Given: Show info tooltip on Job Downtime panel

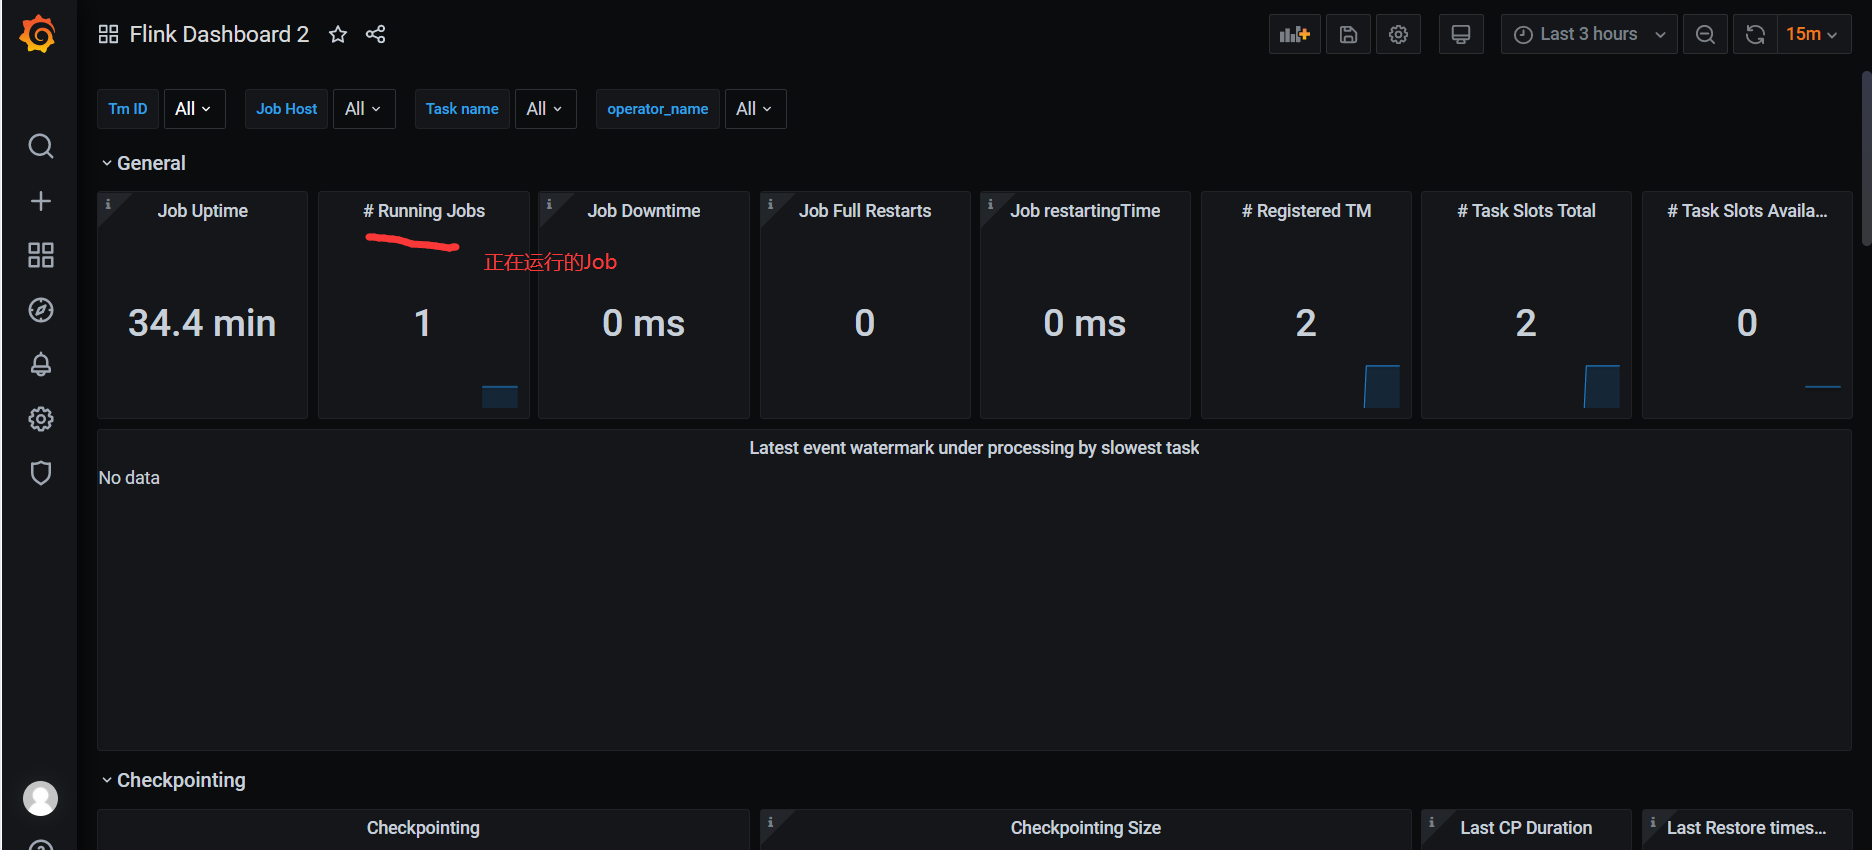Looking at the screenshot, I should [549, 204].
